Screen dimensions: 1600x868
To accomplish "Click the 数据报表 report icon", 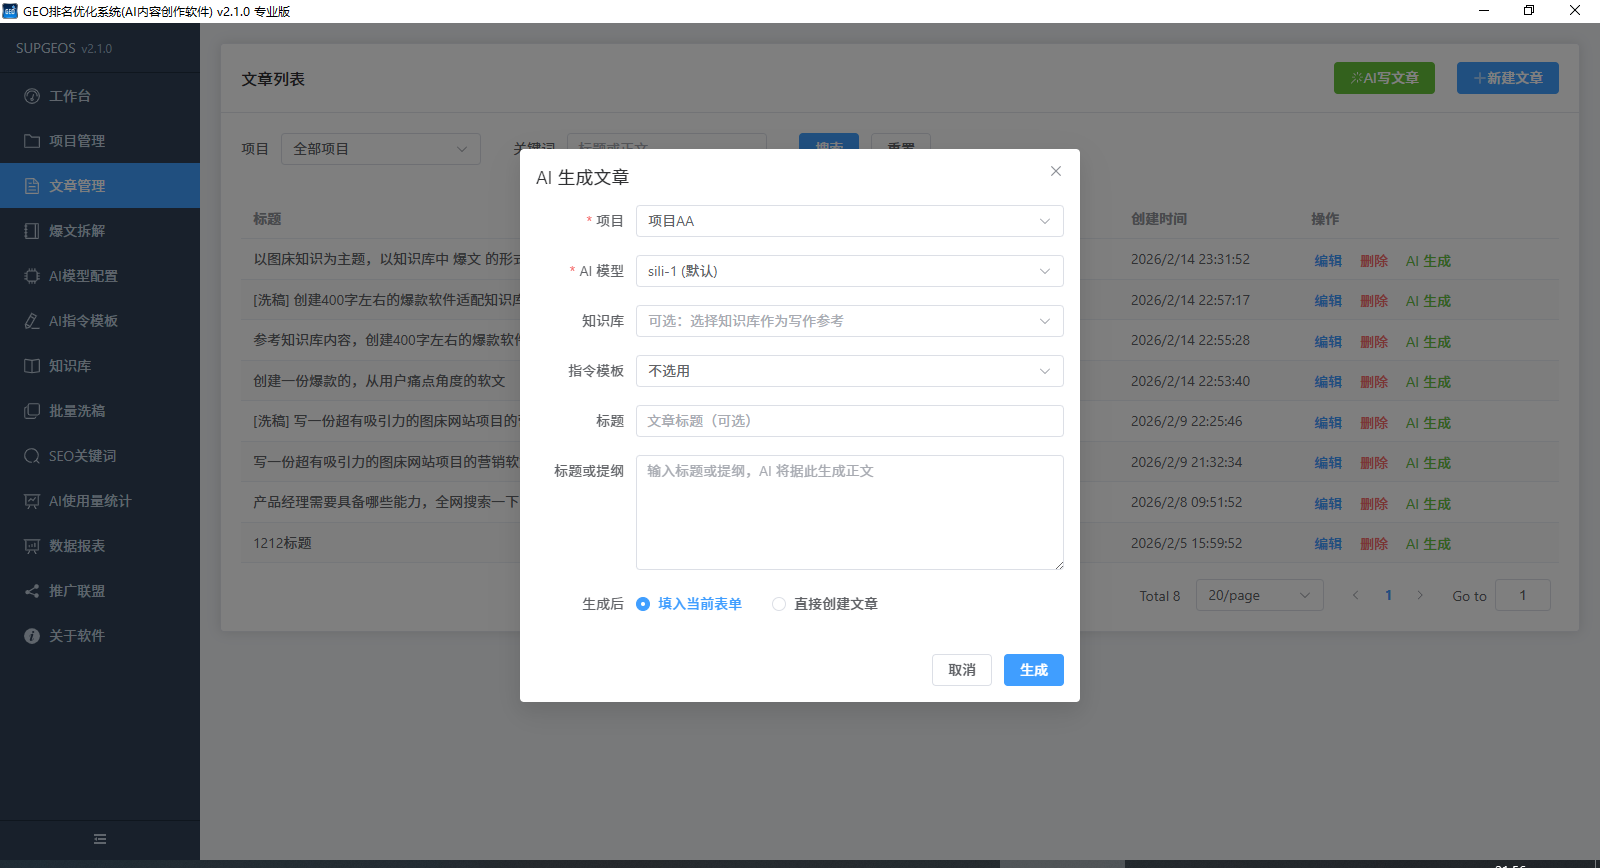I will point(32,546).
